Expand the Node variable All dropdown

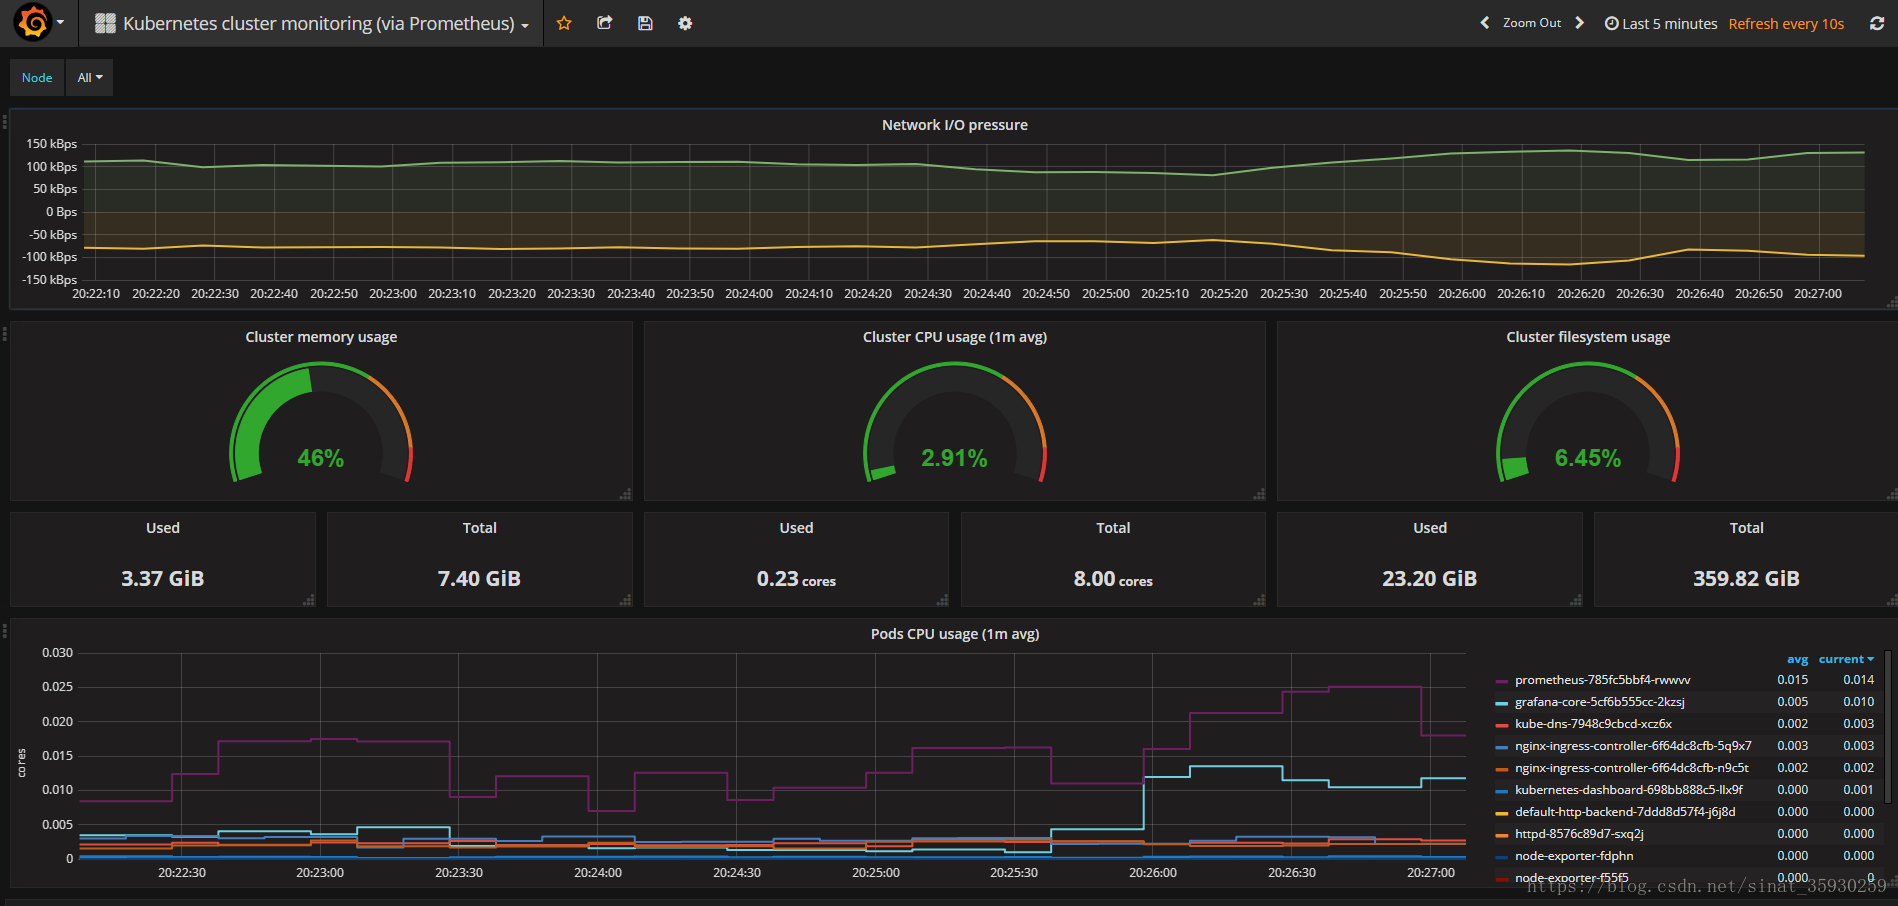pyautogui.click(x=90, y=77)
